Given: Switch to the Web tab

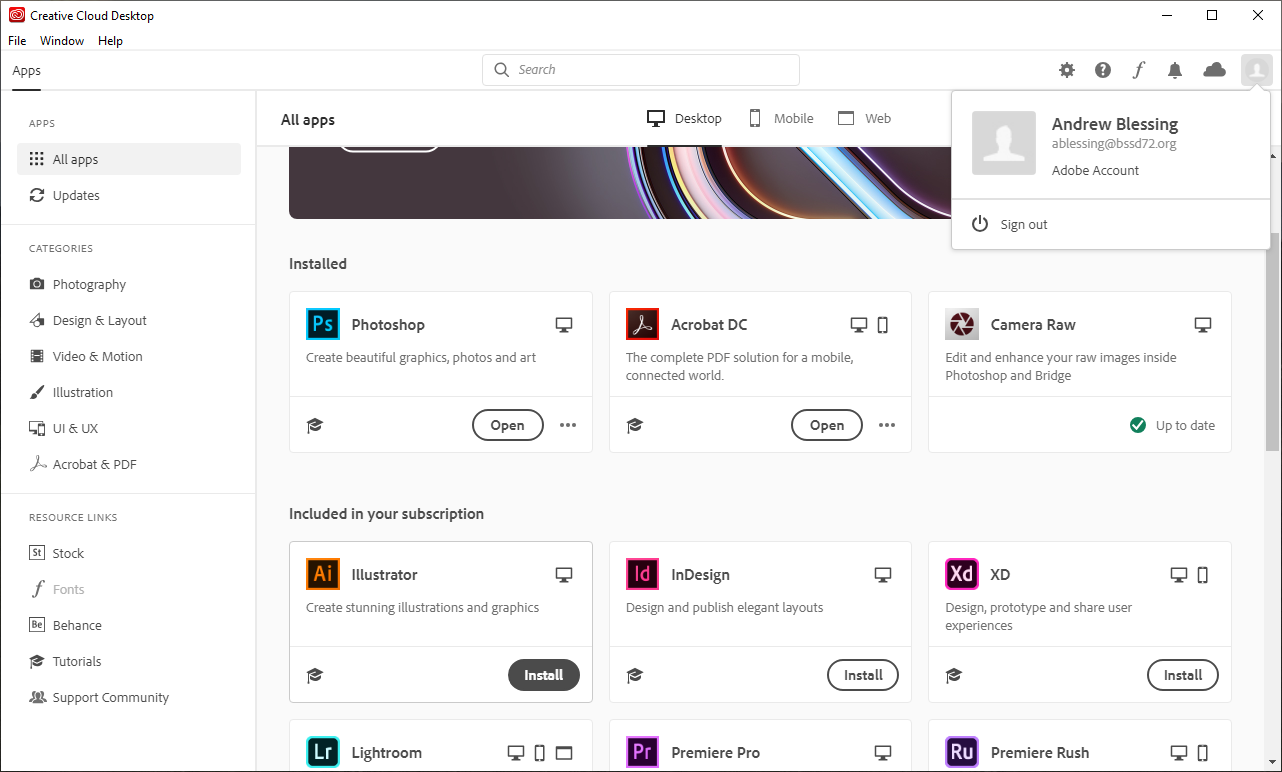Looking at the screenshot, I should (865, 118).
